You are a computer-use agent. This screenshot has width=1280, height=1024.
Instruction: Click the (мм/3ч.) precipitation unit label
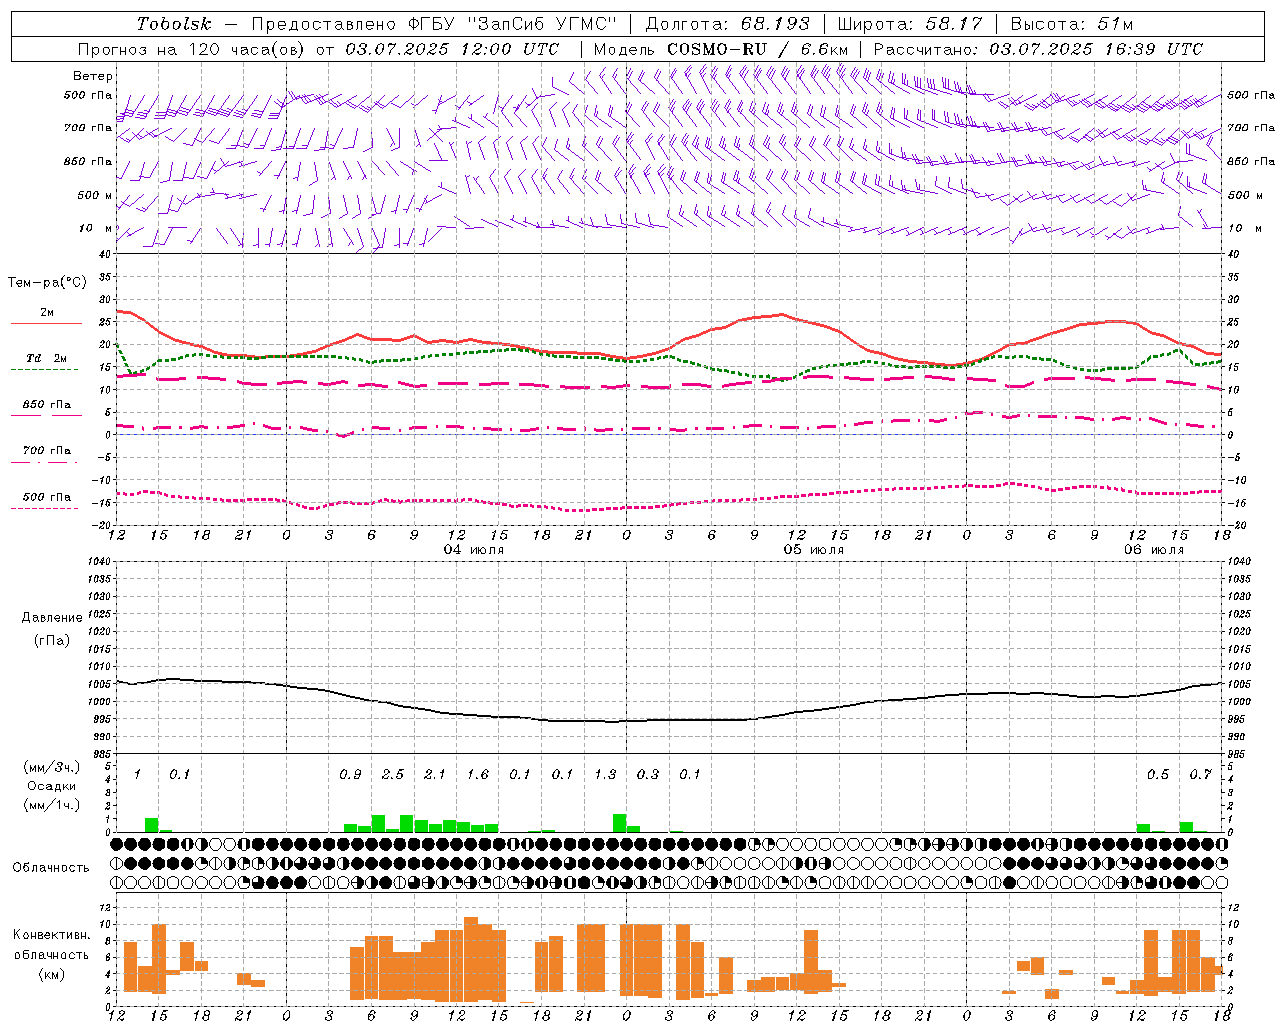click(x=52, y=768)
